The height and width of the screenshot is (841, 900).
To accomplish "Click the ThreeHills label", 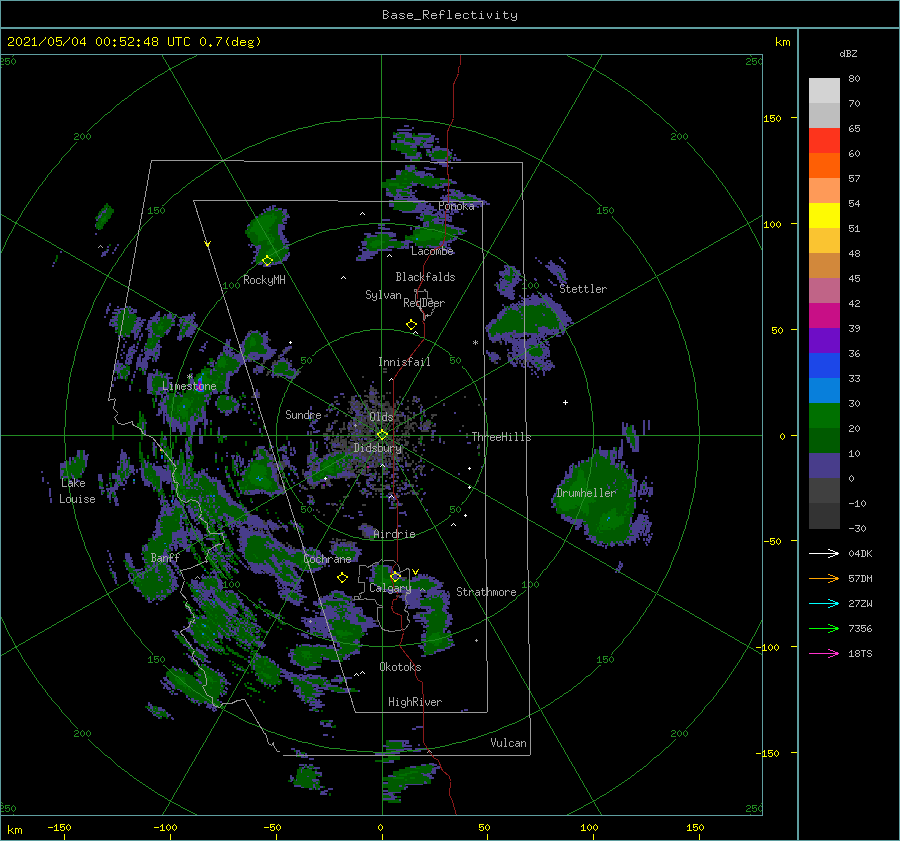I will pyautogui.click(x=502, y=437).
